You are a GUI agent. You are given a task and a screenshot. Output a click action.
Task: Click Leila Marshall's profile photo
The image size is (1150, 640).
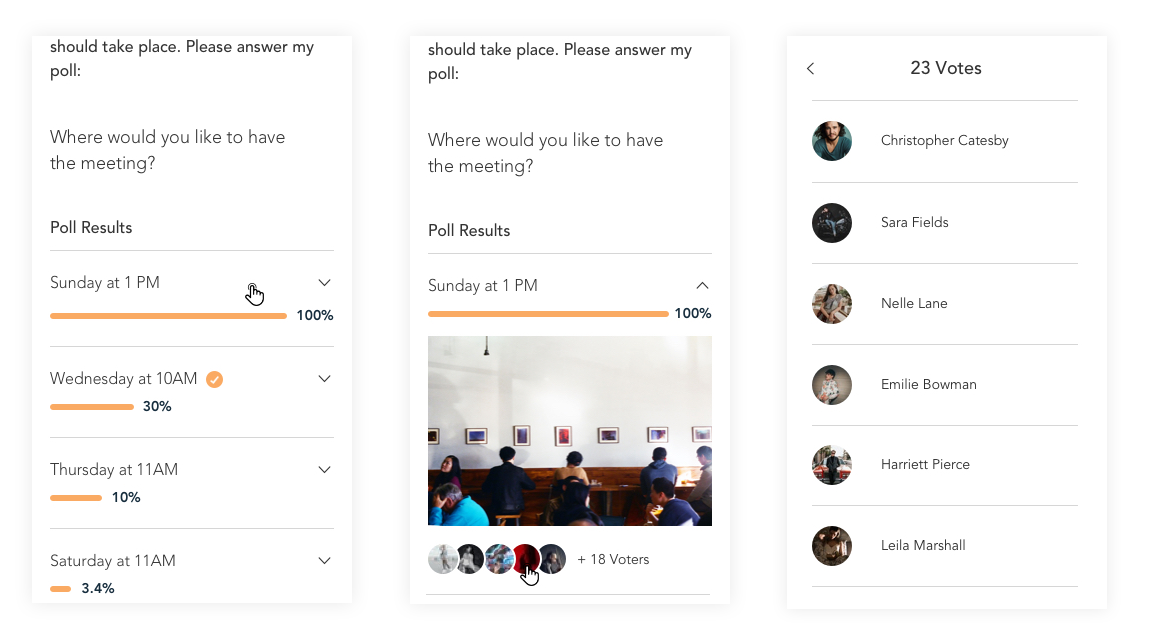click(832, 546)
